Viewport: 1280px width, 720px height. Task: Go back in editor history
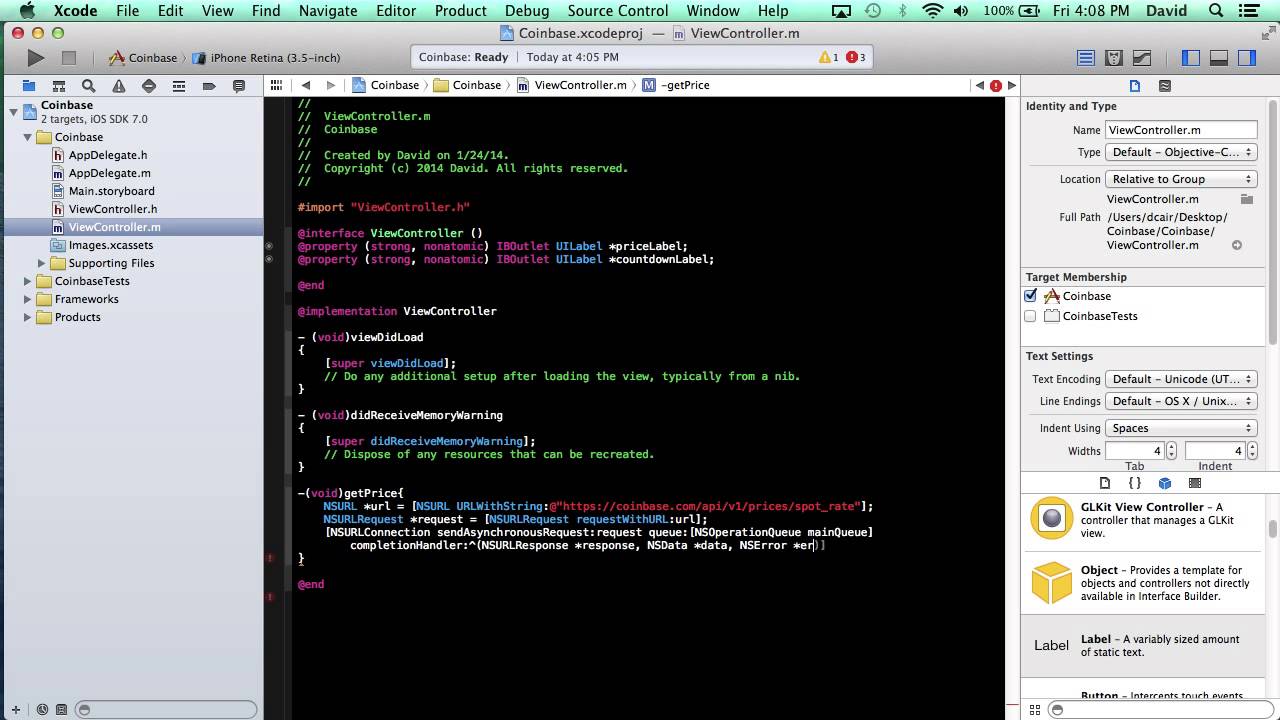pos(306,85)
